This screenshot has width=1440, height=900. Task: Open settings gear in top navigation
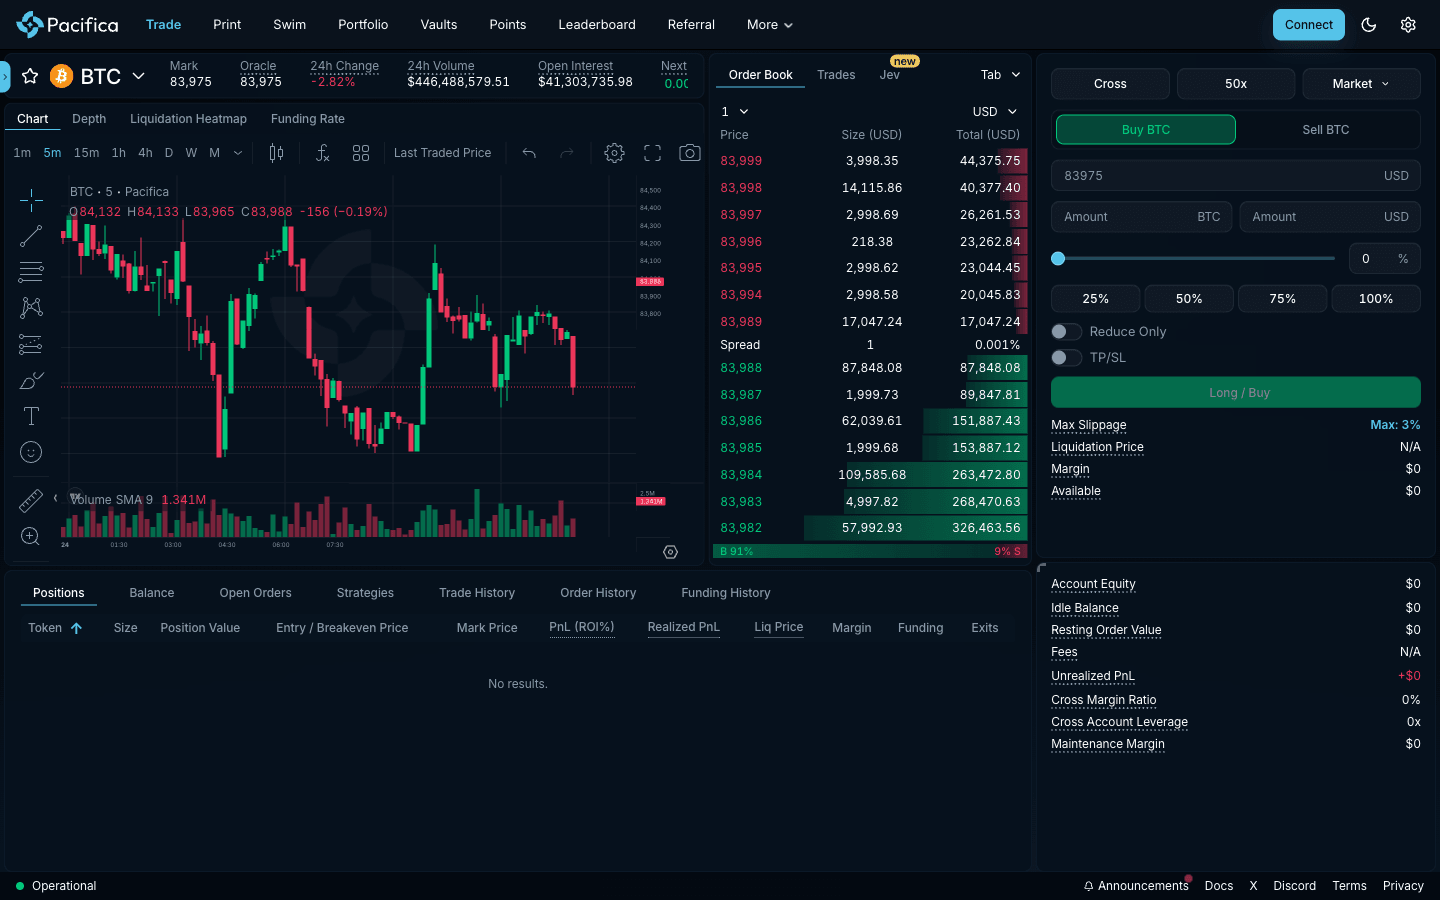1408,25
